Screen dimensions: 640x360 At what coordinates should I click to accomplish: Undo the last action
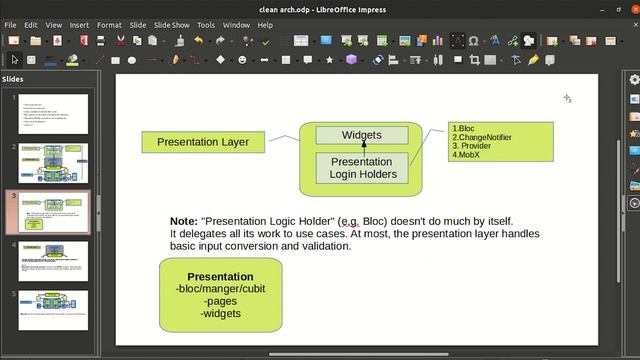click(x=198, y=40)
